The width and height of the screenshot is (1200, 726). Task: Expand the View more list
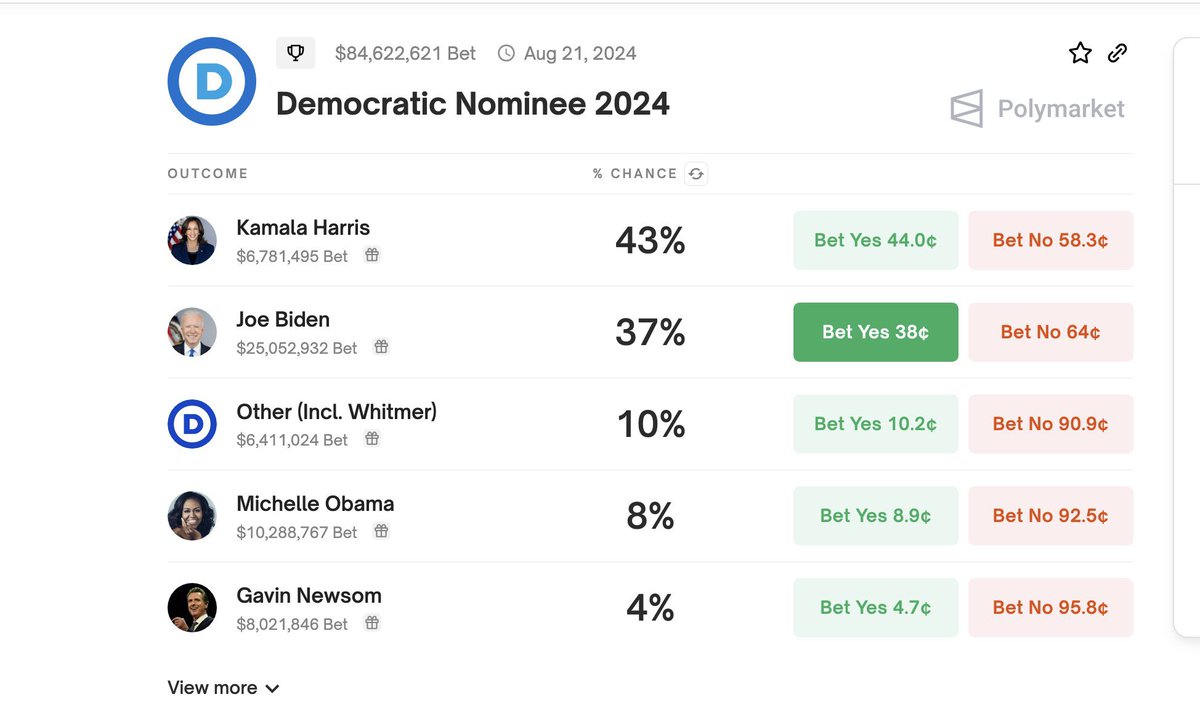tap(223, 688)
